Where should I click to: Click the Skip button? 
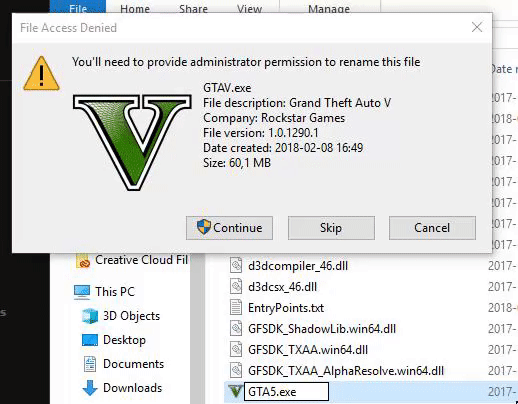click(331, 228)
